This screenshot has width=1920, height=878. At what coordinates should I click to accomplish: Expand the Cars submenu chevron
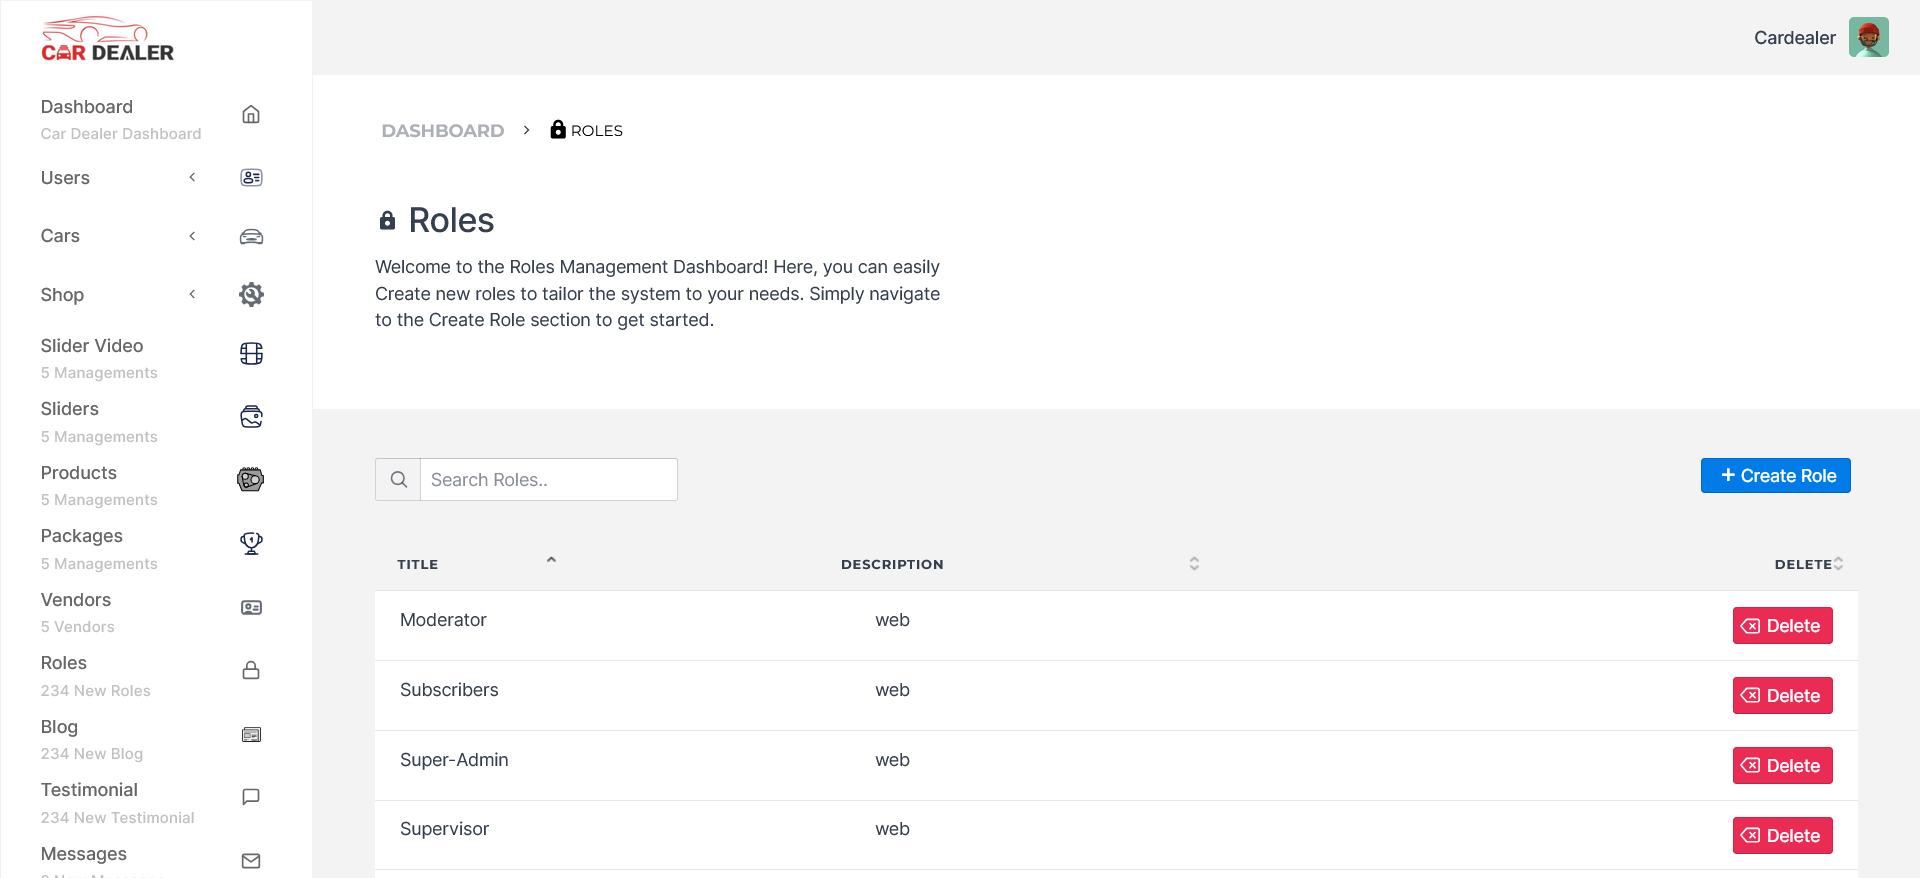[192, 236]
